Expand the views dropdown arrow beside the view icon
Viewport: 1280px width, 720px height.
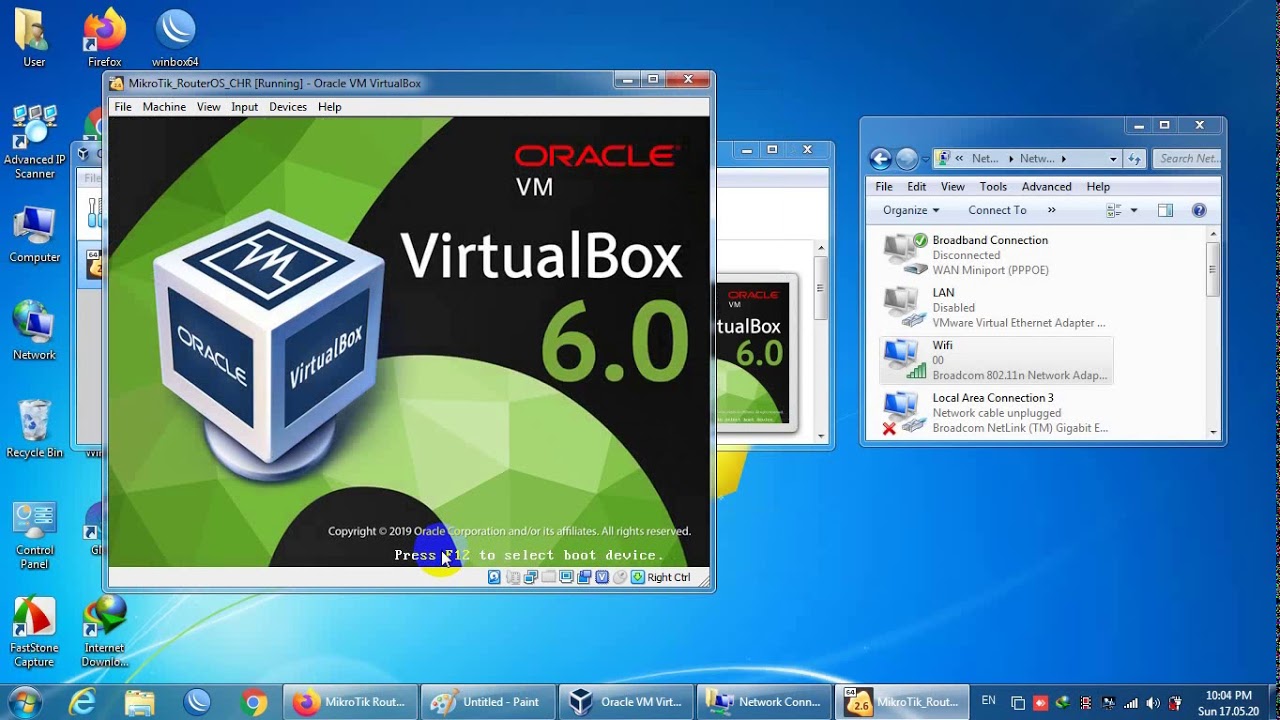tap(1133, 210)
